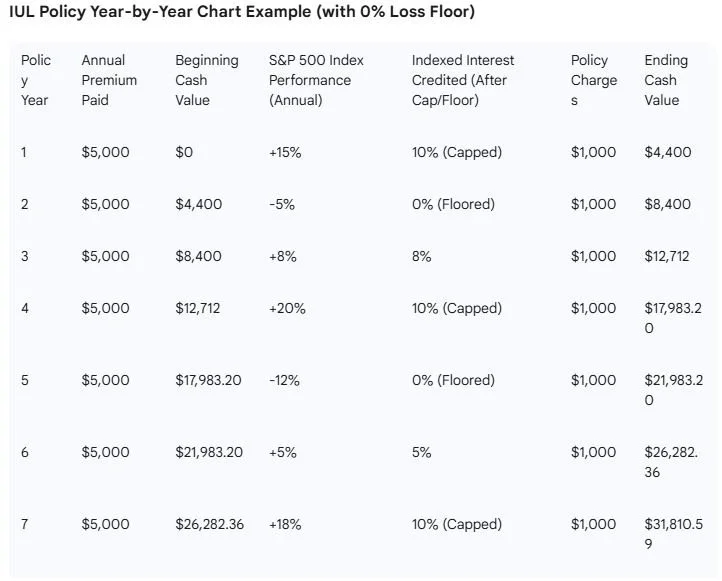Click the year 3 ending value $12,712
This screenshot has height=581, width=722.
click(667, 256)
